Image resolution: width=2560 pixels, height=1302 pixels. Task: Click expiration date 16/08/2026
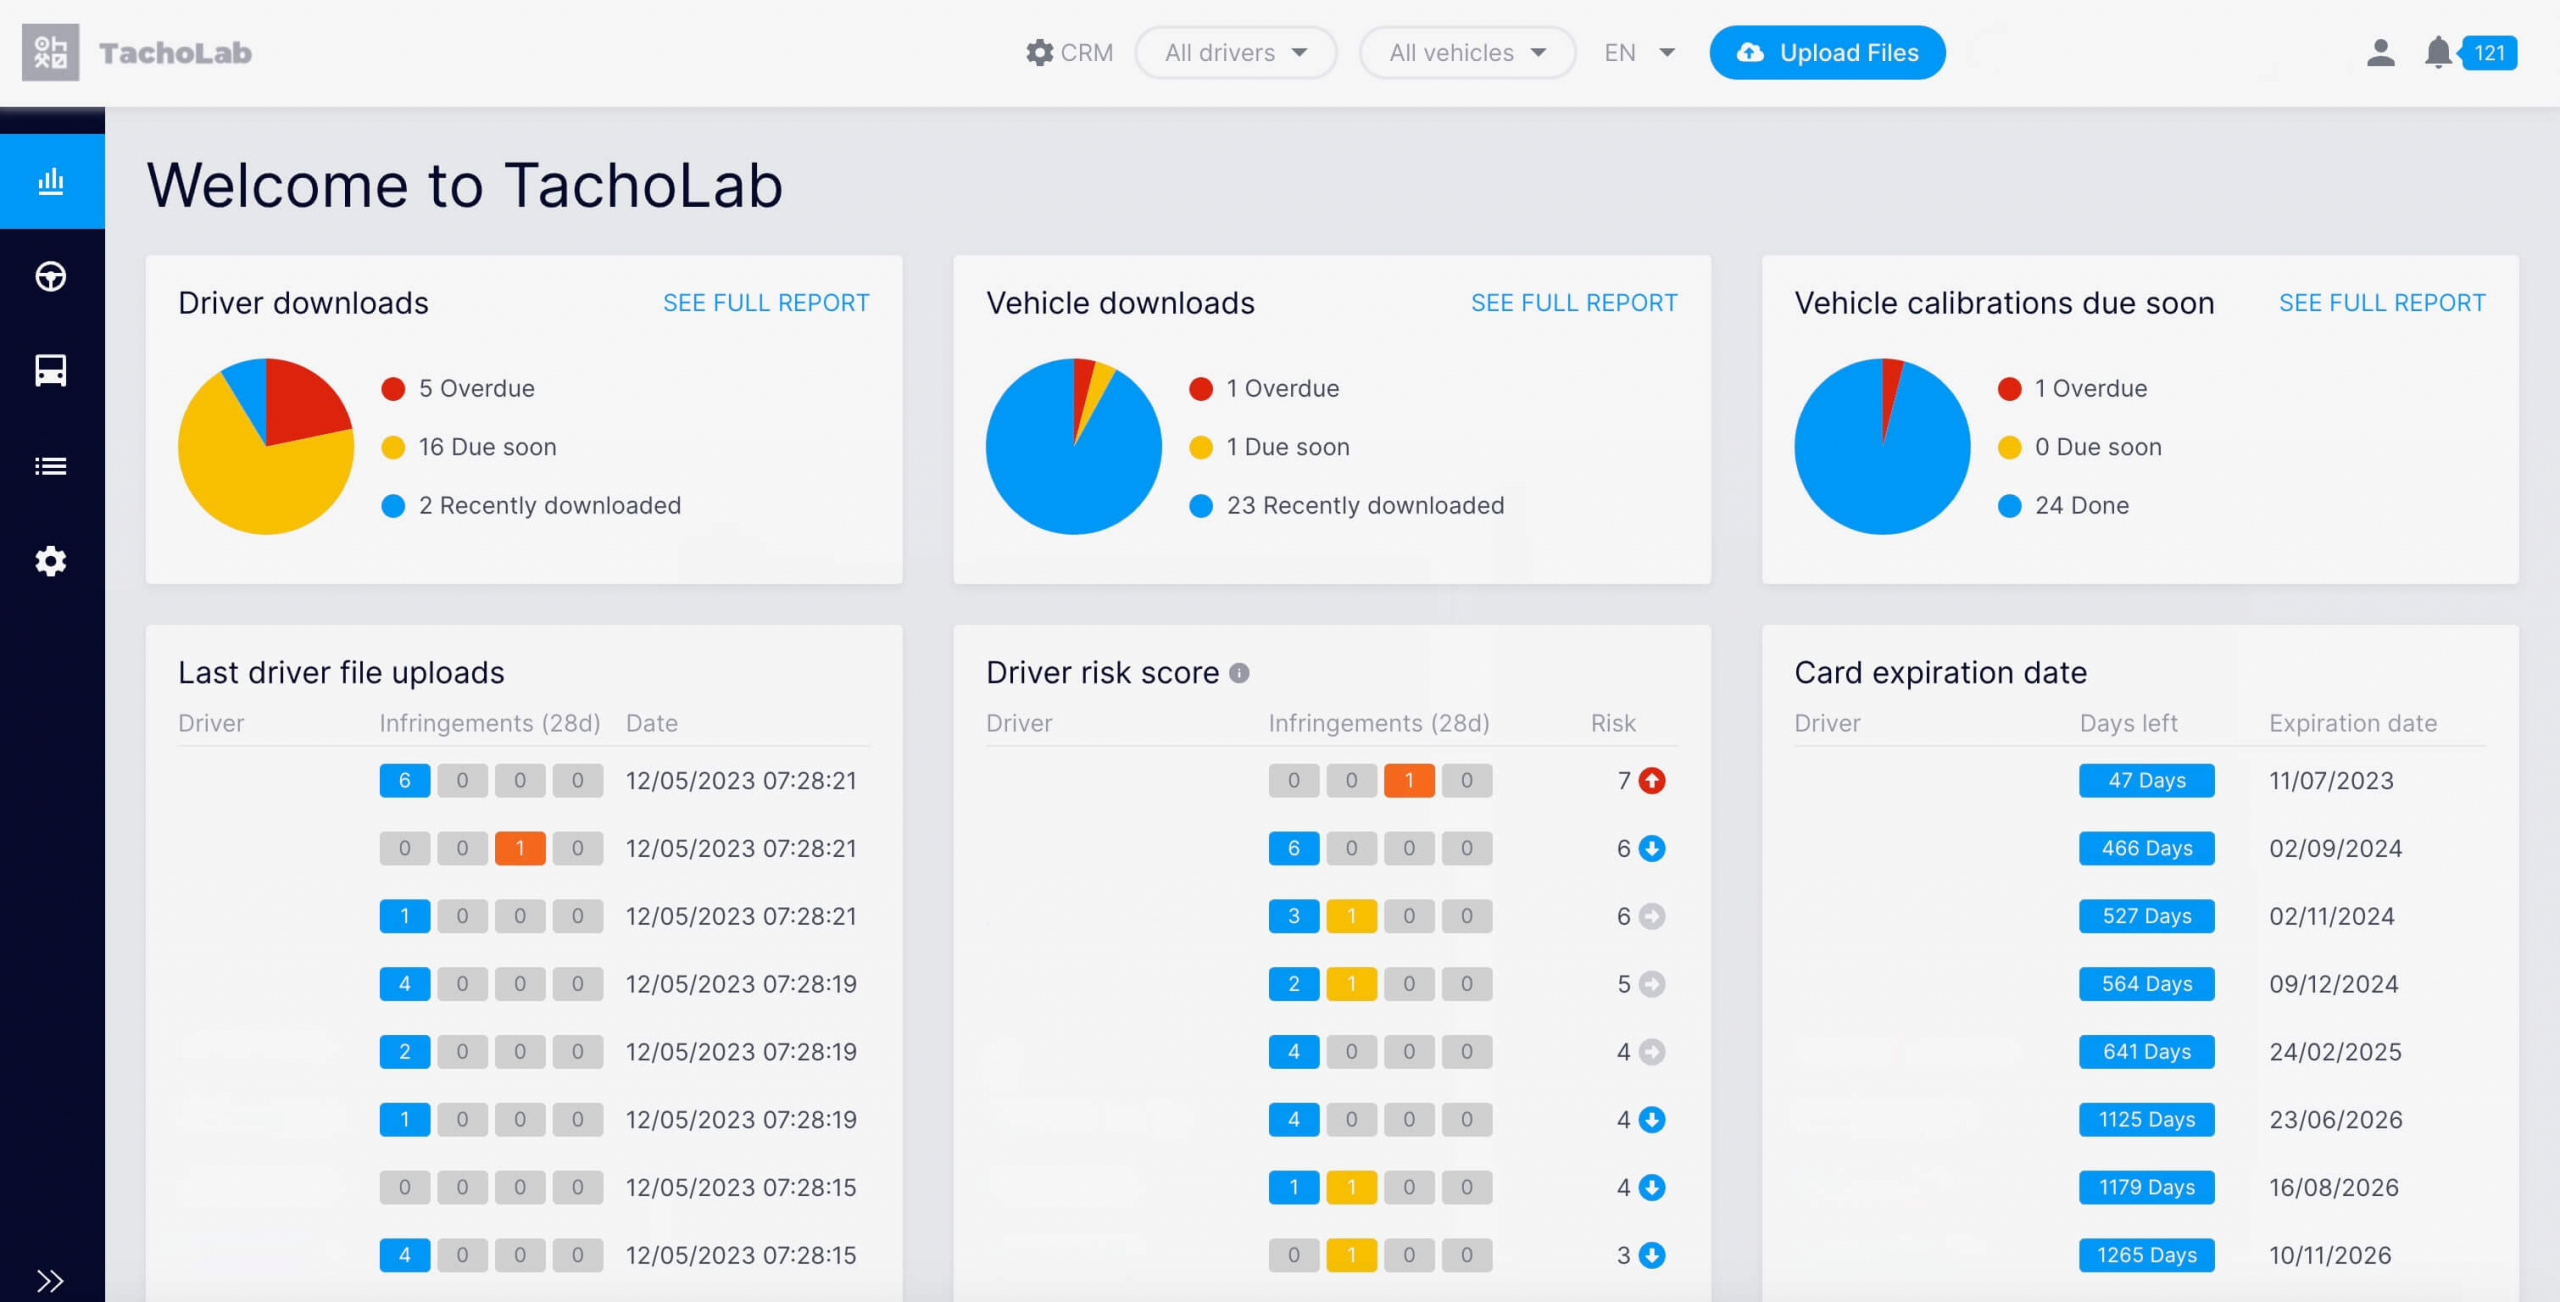(x=2334, y=1187)
